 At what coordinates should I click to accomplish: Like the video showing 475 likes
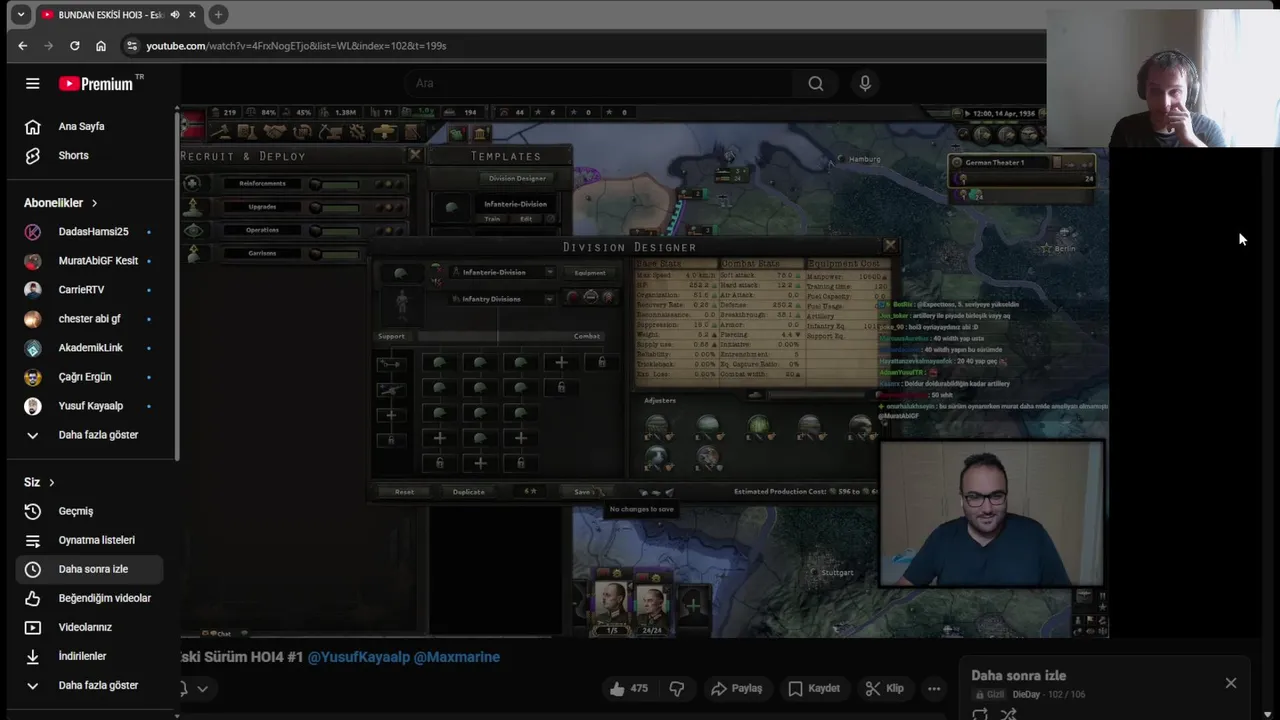pyautogui.click(x=629, y=688)
